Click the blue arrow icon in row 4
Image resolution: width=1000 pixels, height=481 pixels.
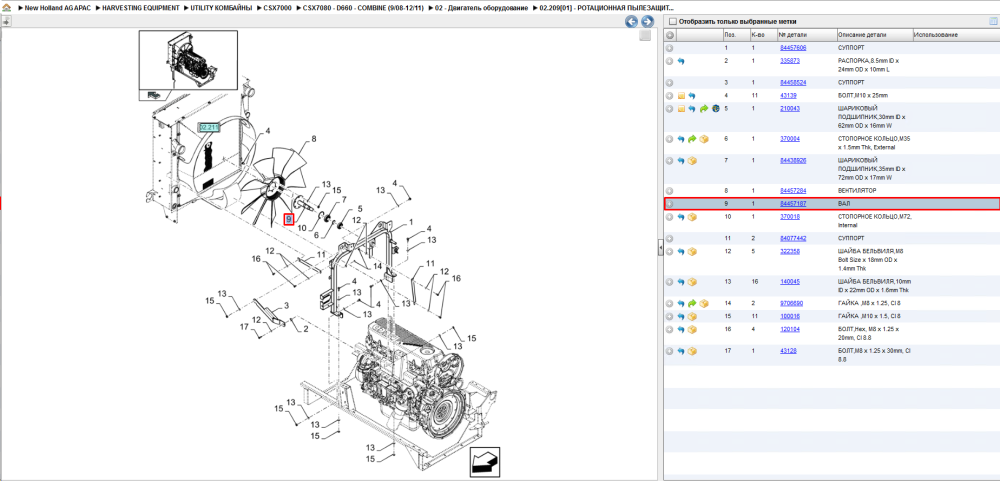click(692, 96)
